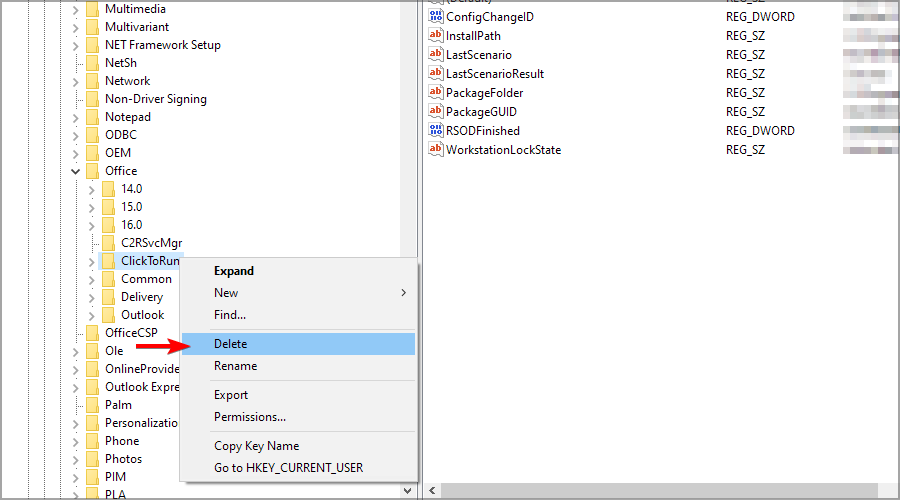
Task: Open the New submenu arrow
Action: [404, 293]
